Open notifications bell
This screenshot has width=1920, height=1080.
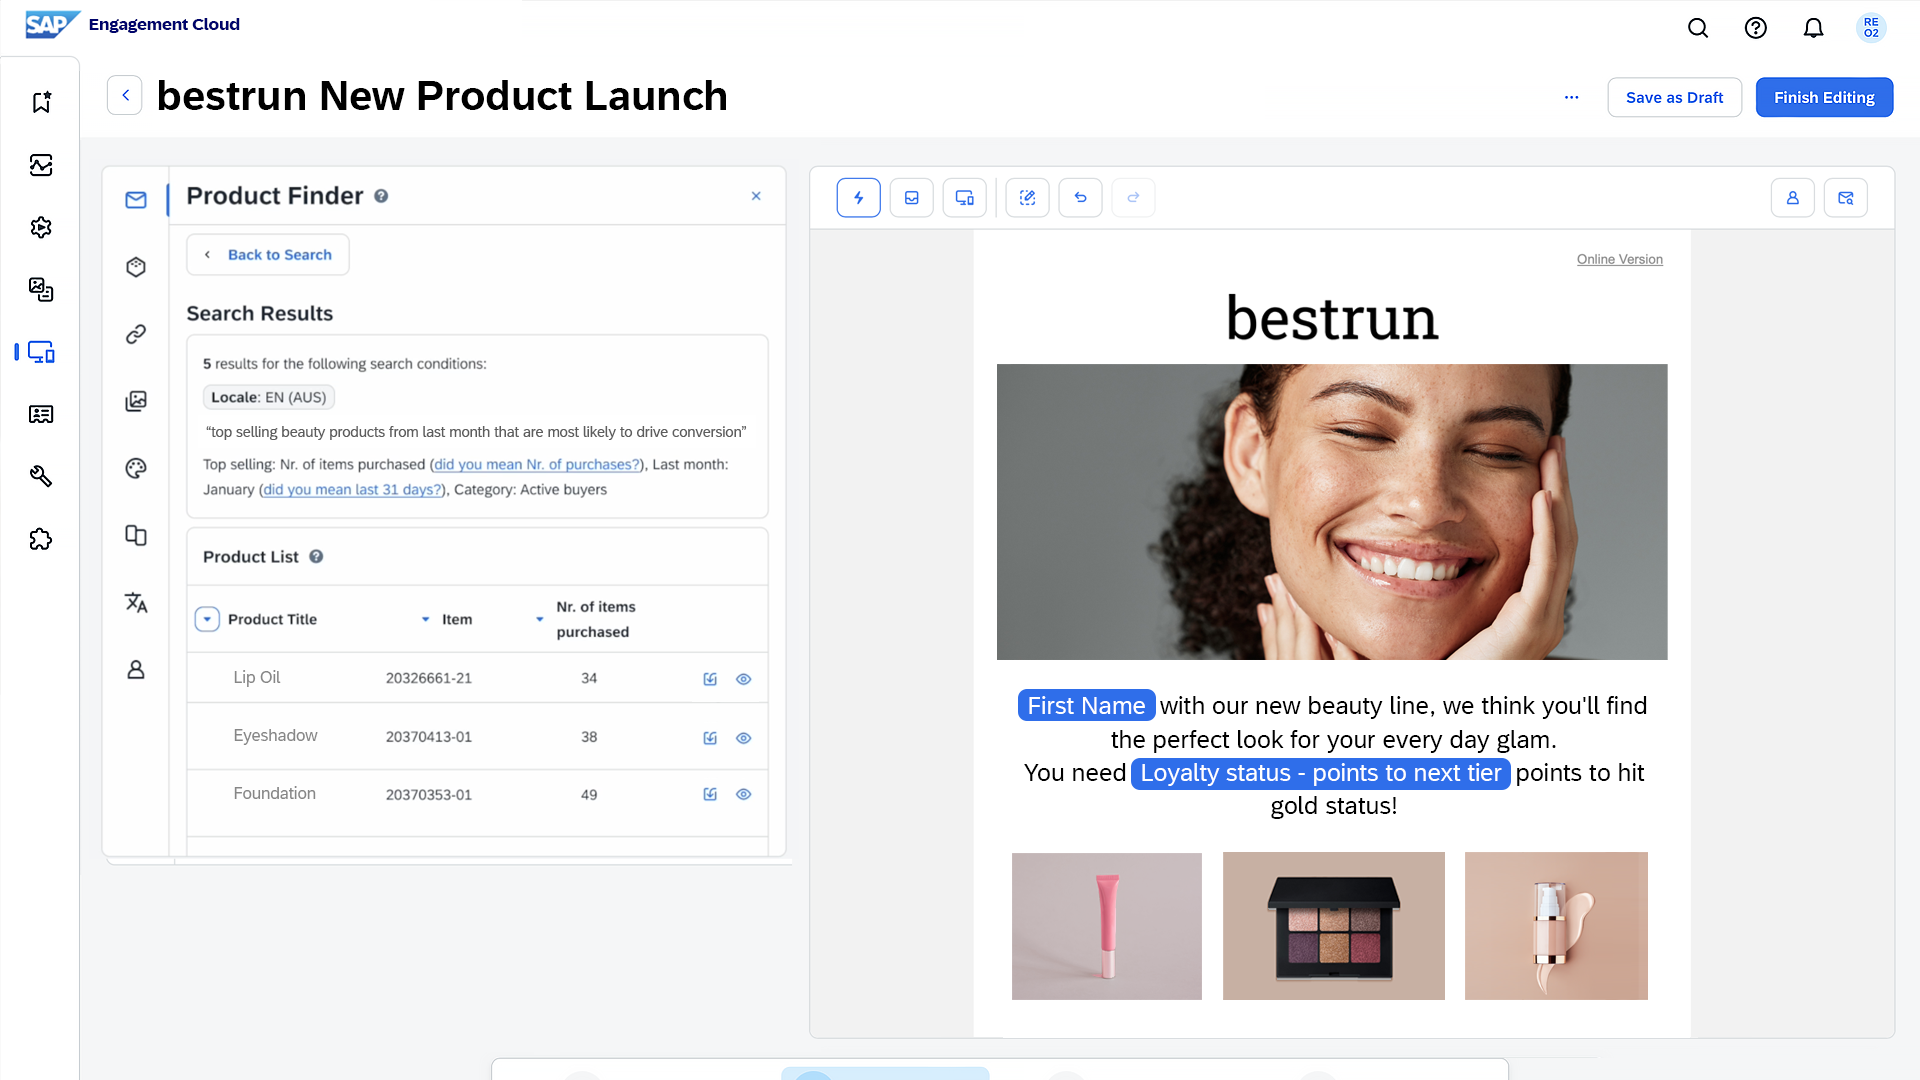pos(1814,28)
